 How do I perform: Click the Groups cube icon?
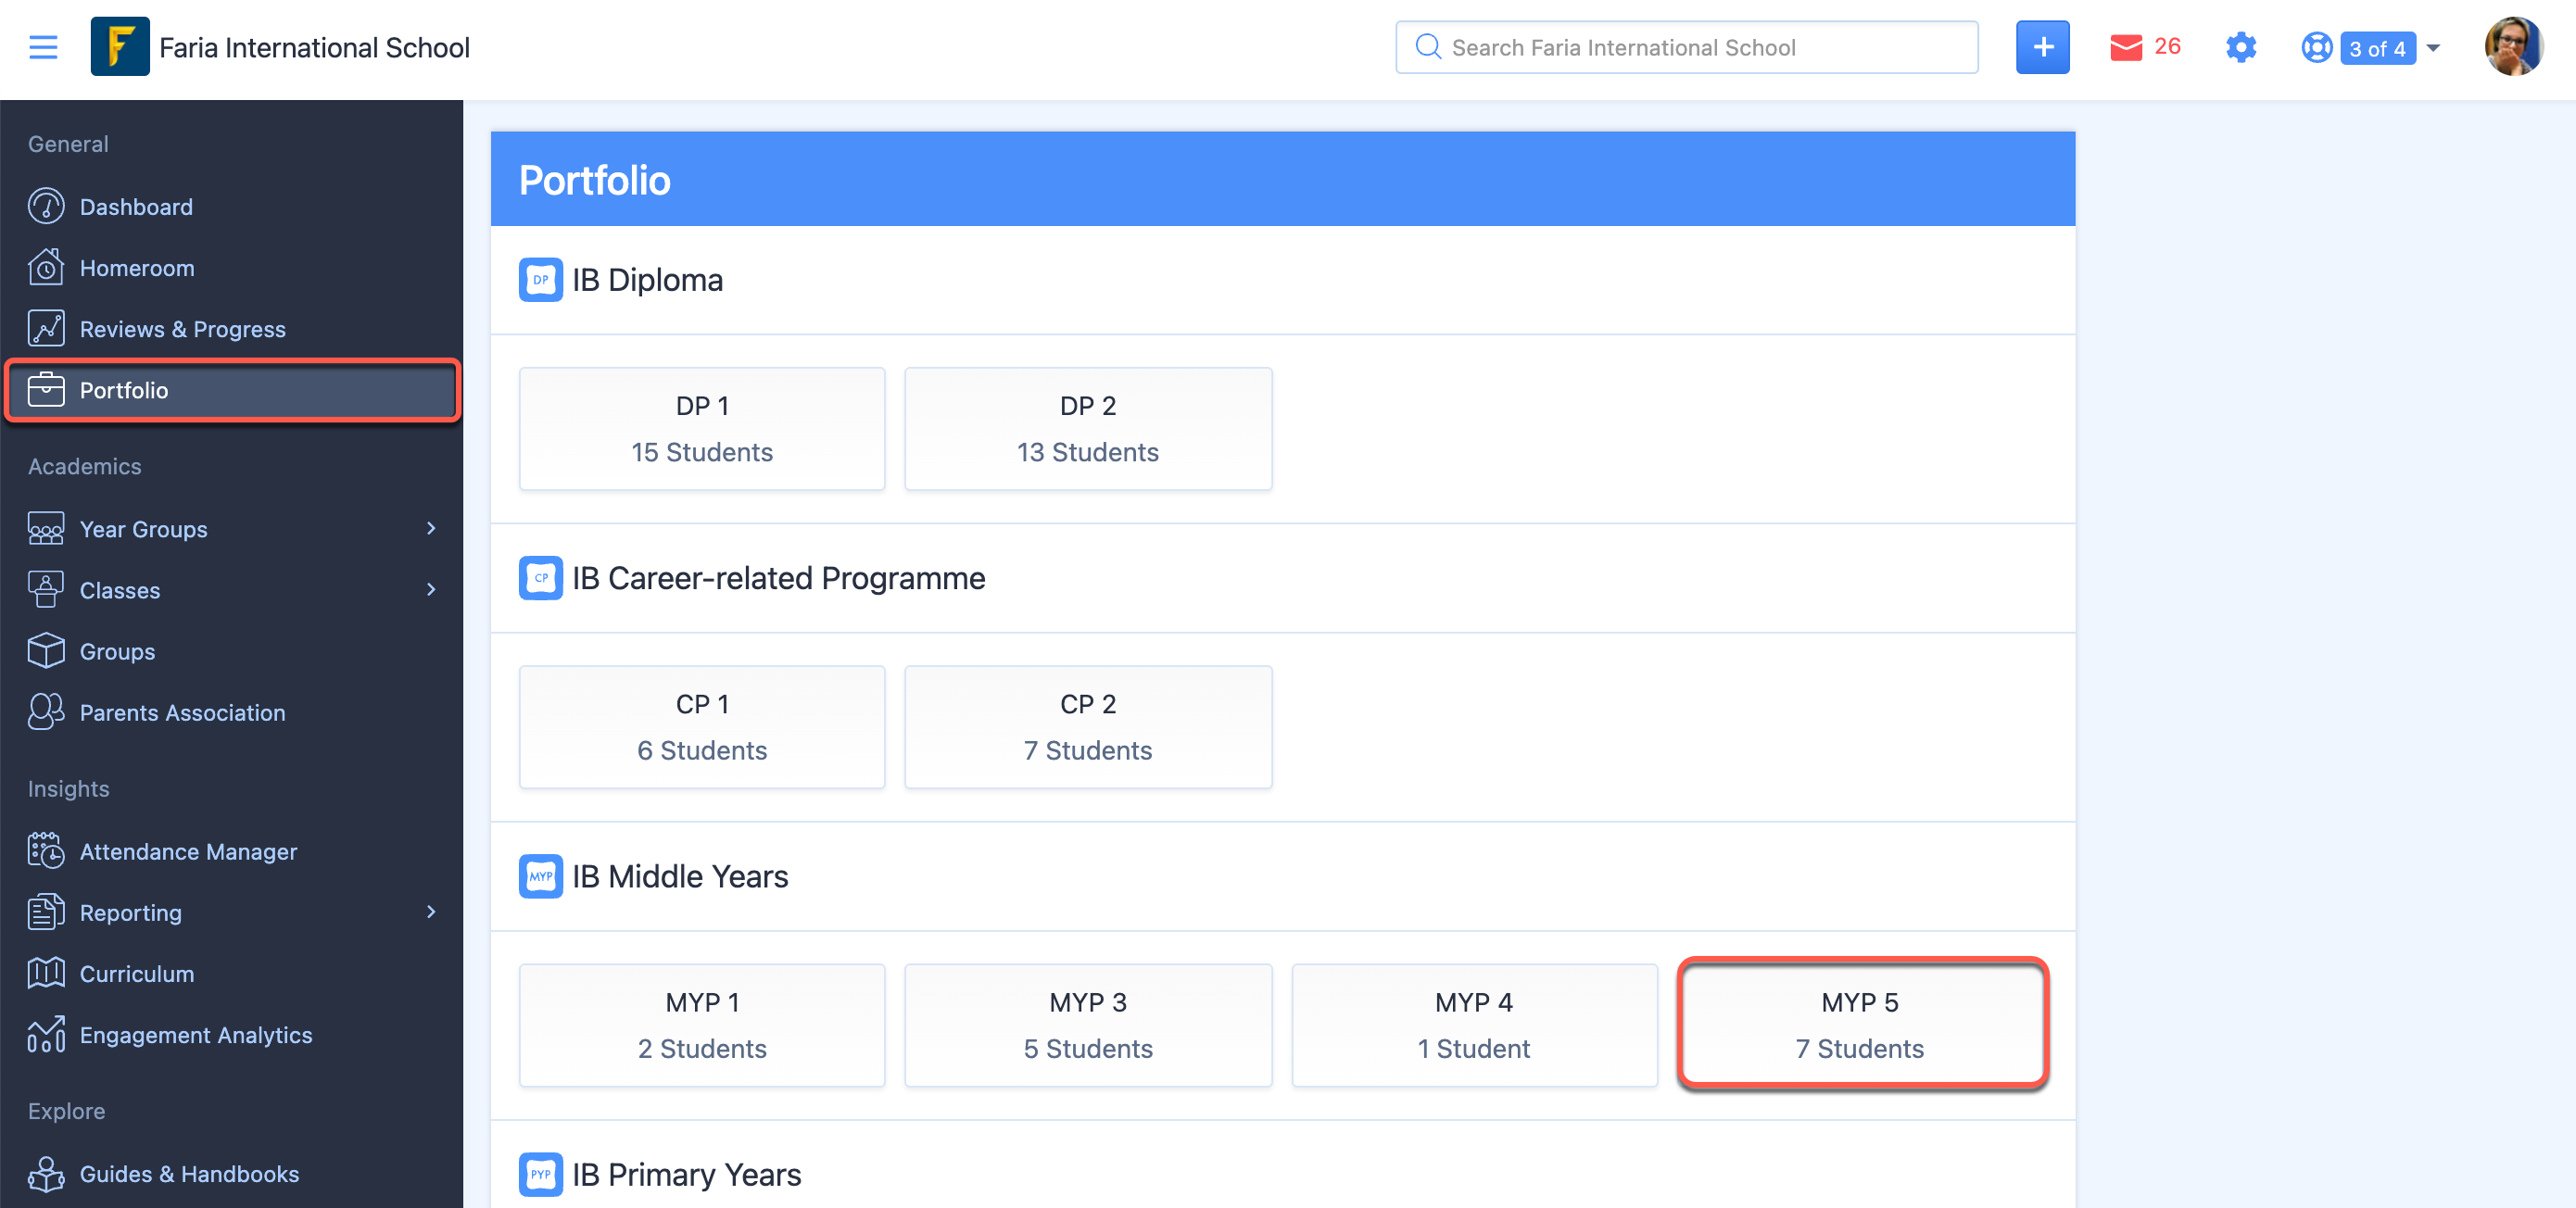pyautogui.click(x=46, y=651)
